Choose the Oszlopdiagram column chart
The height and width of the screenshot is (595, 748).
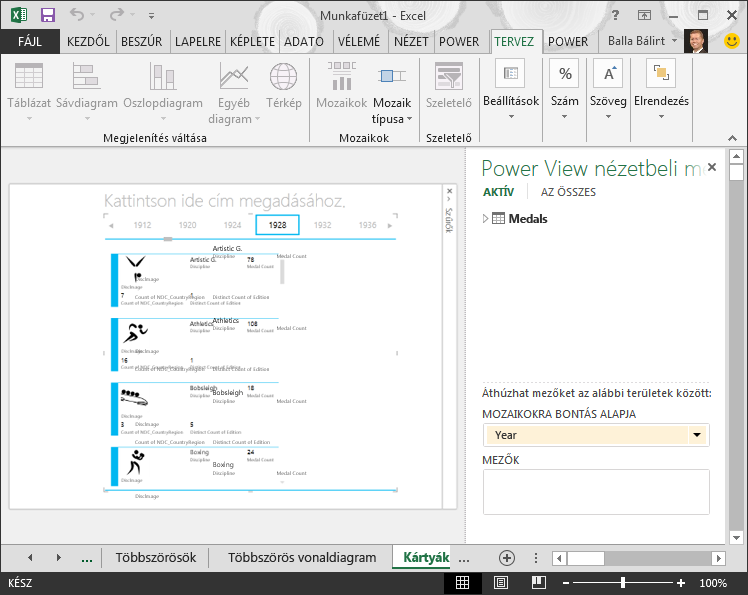(x=163, y=91)
